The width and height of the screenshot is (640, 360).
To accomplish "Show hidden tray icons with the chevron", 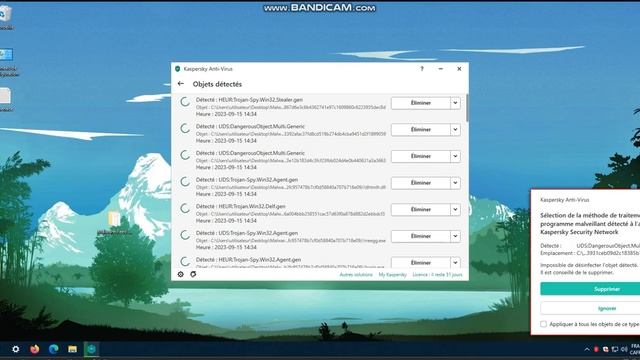I will click(x=587, y=349).
